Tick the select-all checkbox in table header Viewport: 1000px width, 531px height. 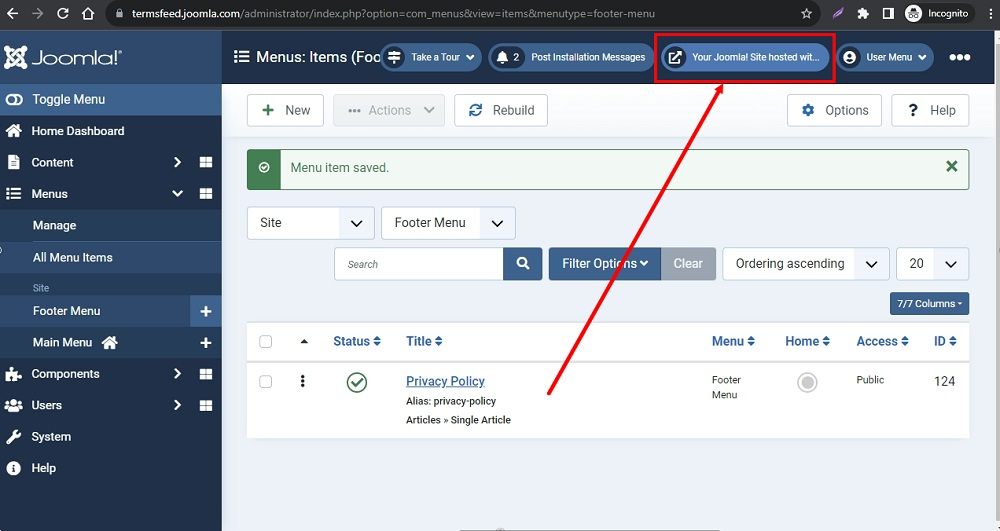coord(266,342)
